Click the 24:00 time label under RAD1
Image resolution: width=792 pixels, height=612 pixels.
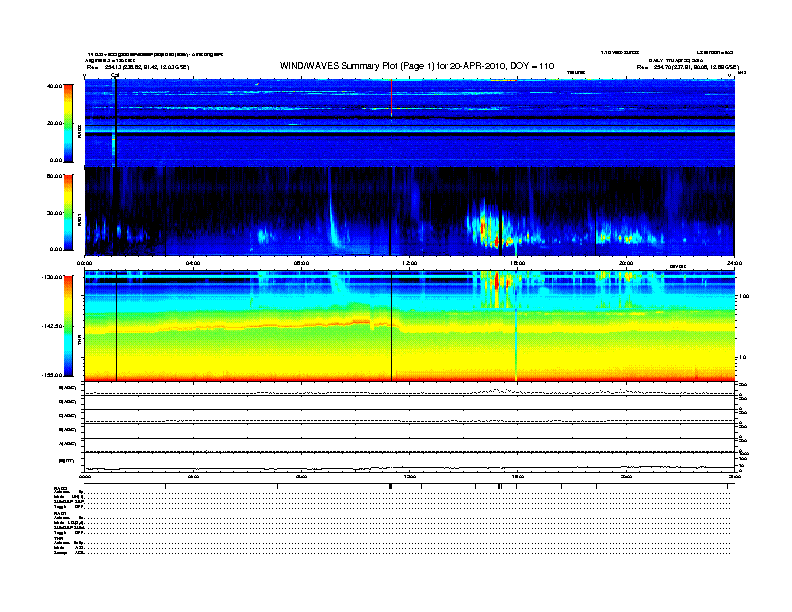pyautogui.click(x=734, y=263)
